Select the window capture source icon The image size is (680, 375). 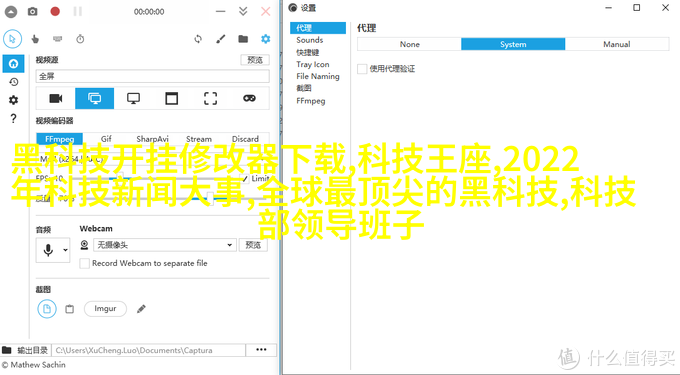pos(172,98)
